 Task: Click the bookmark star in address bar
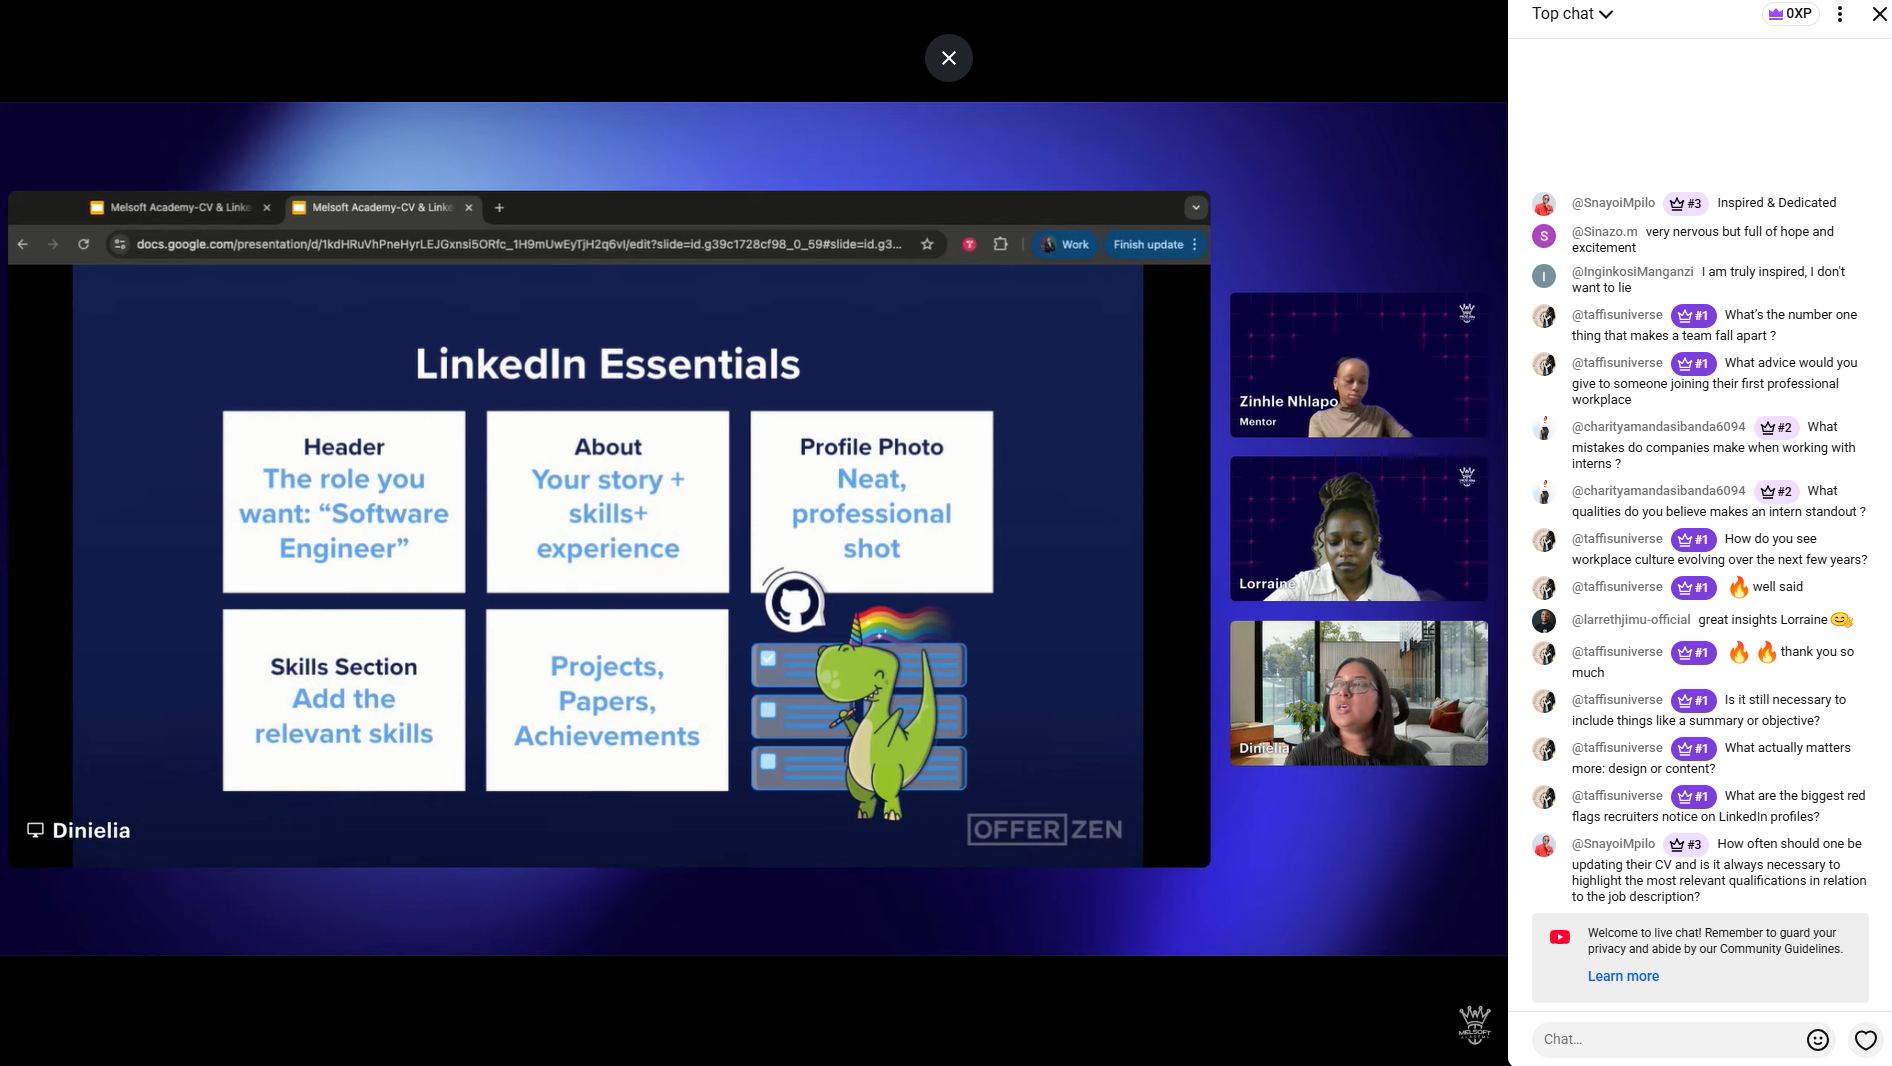point(927,244)
